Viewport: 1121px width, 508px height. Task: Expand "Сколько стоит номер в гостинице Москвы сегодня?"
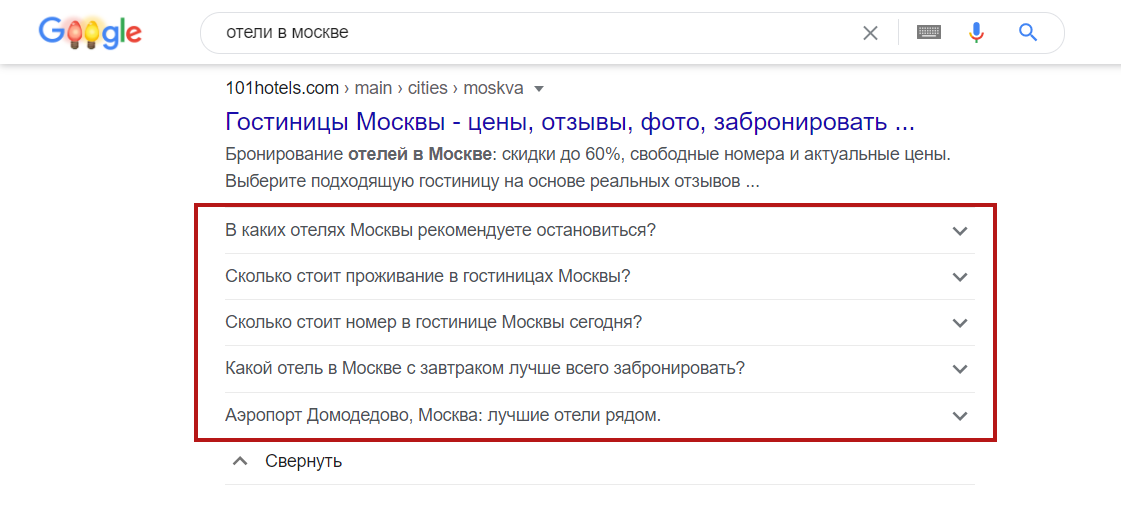pos(433,322)
